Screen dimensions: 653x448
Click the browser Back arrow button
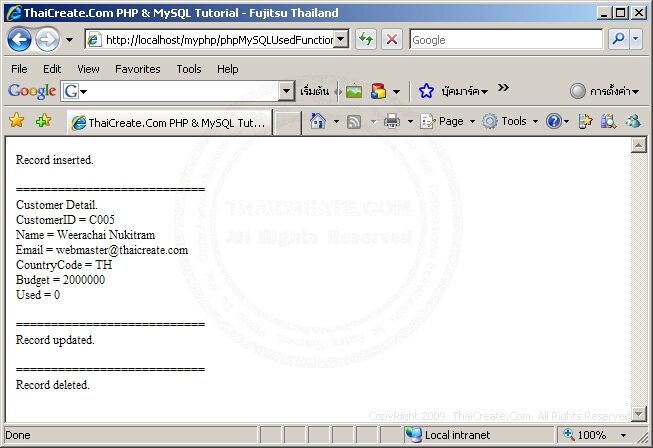point(19,40)
